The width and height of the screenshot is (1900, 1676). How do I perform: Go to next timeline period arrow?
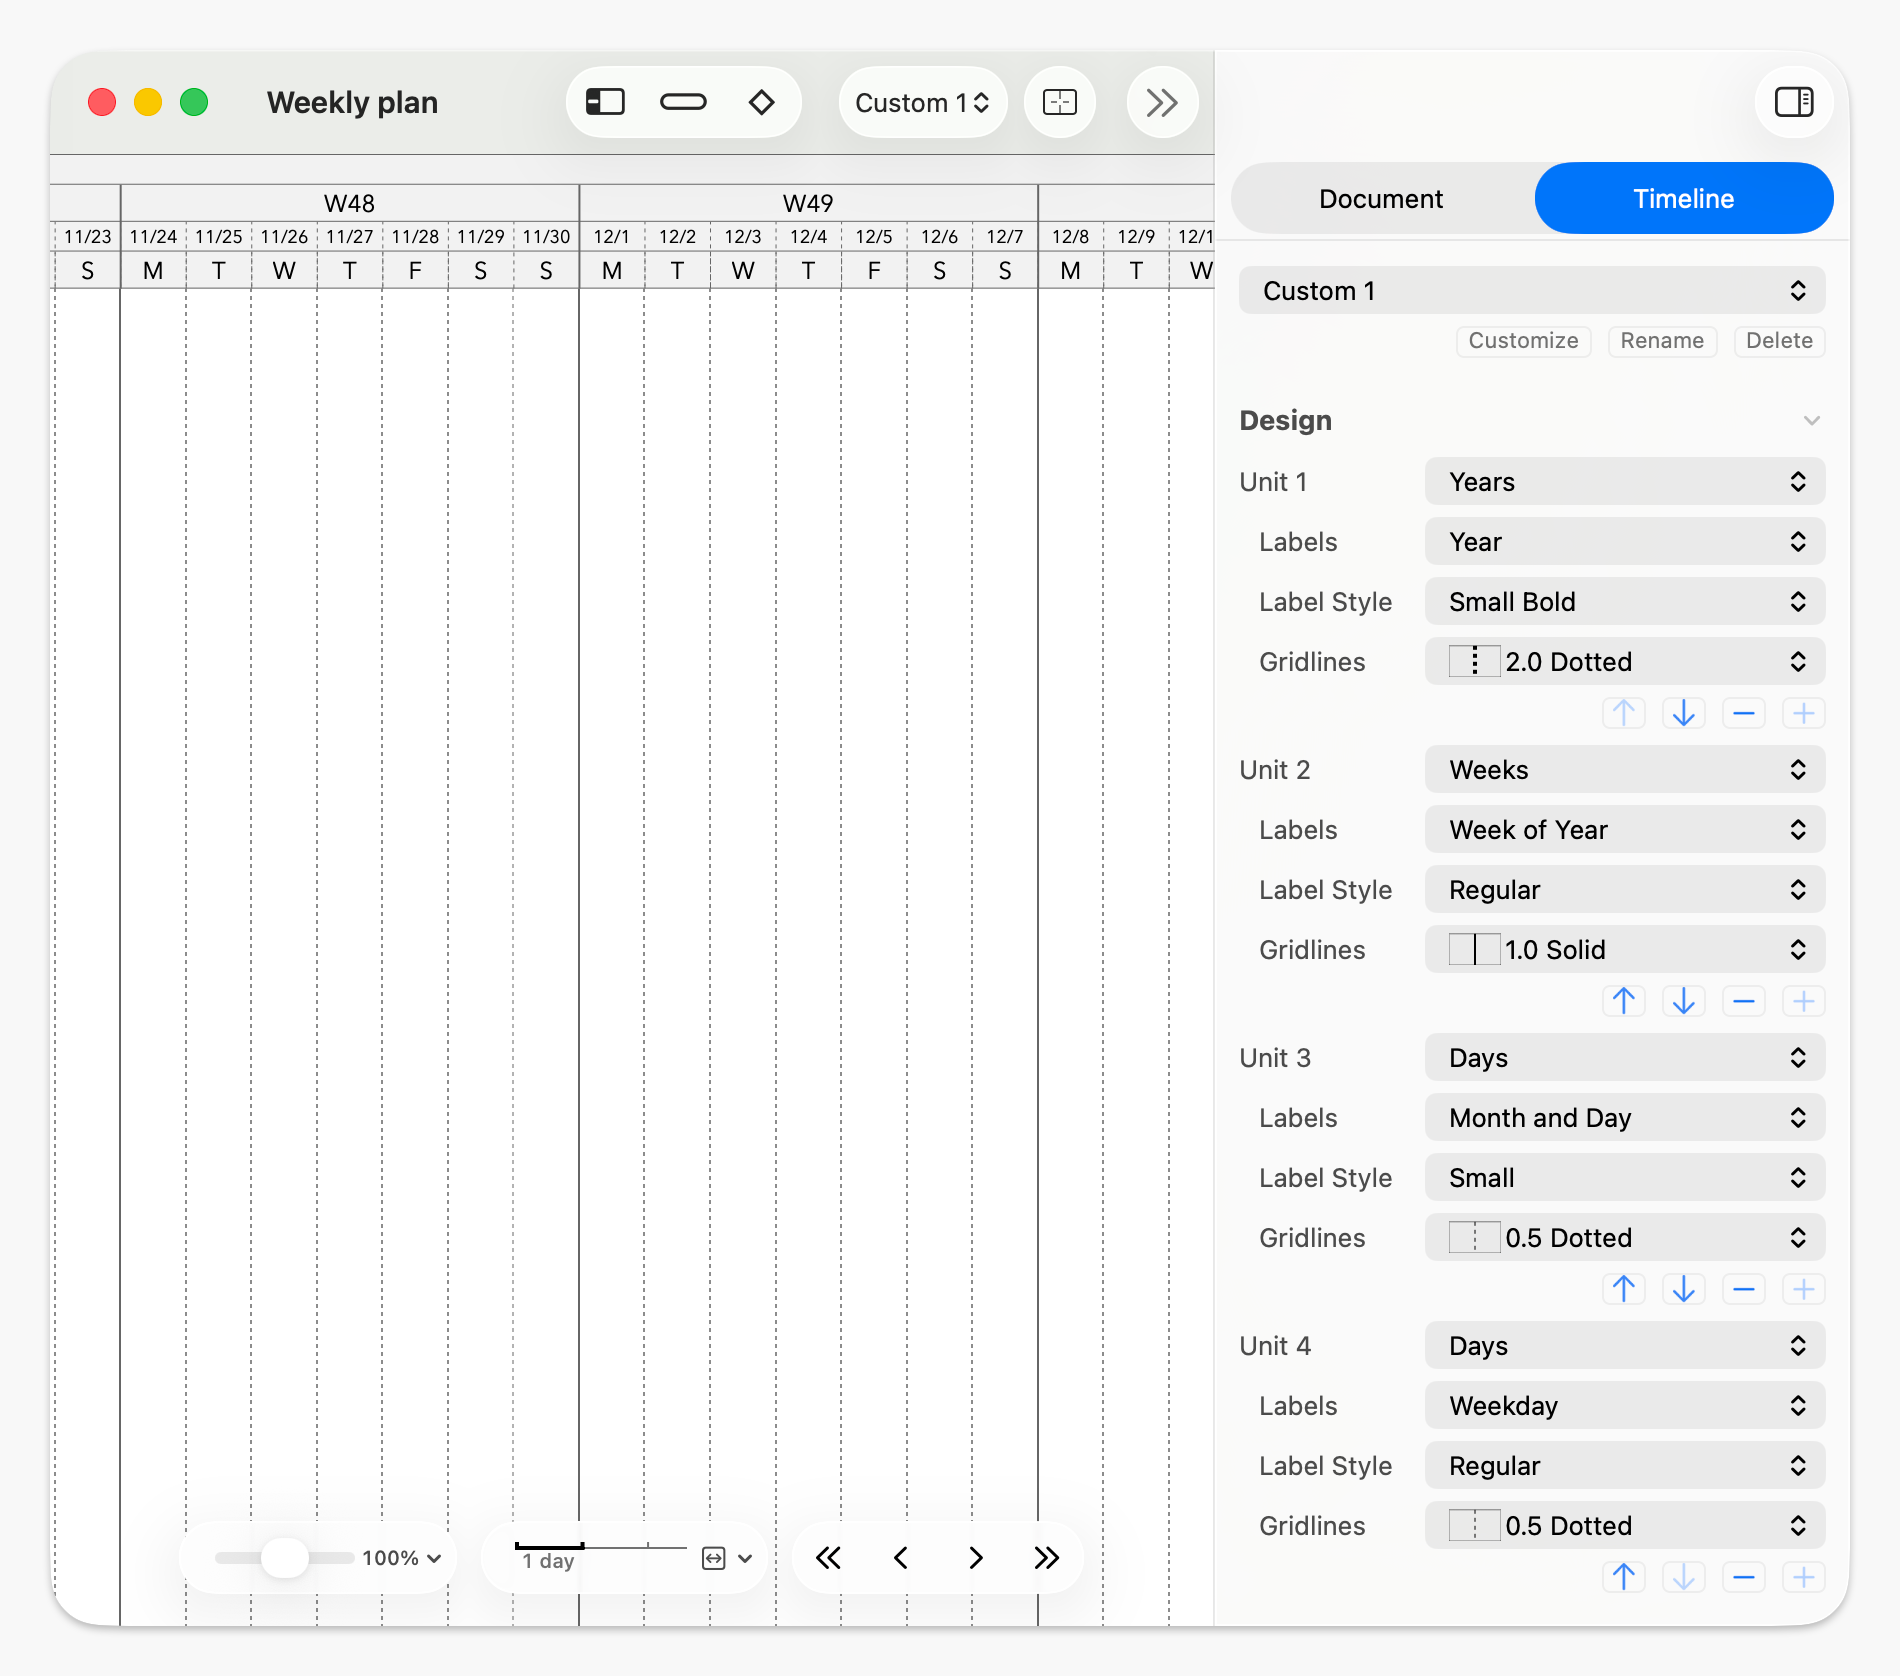pyautogui.click(x=975, y=1558)
